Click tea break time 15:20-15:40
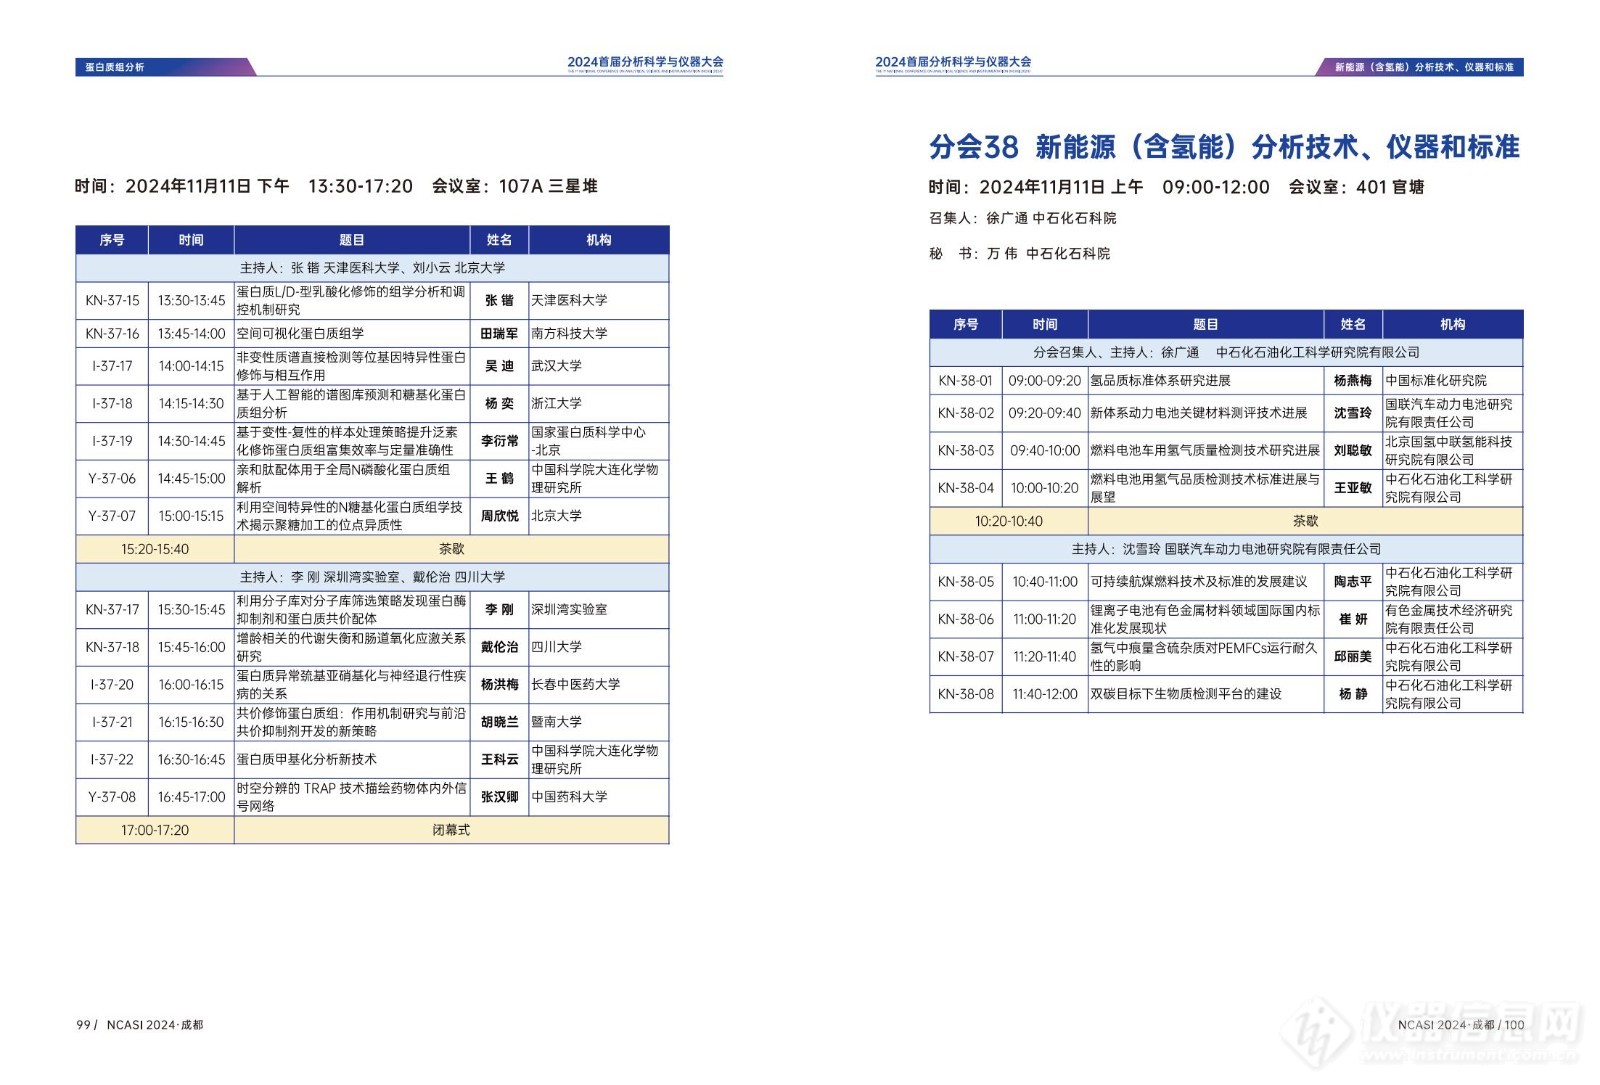Screen dimensions: 1600x1085 tap(155, 549)
